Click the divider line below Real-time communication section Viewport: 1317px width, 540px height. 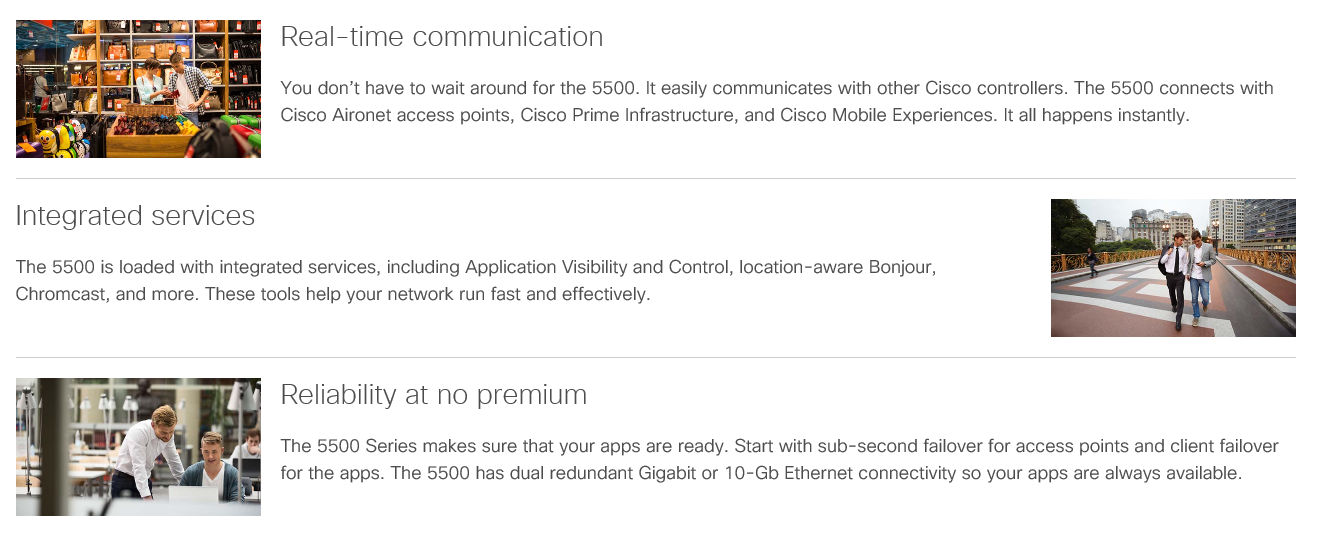tap(656, 178)
